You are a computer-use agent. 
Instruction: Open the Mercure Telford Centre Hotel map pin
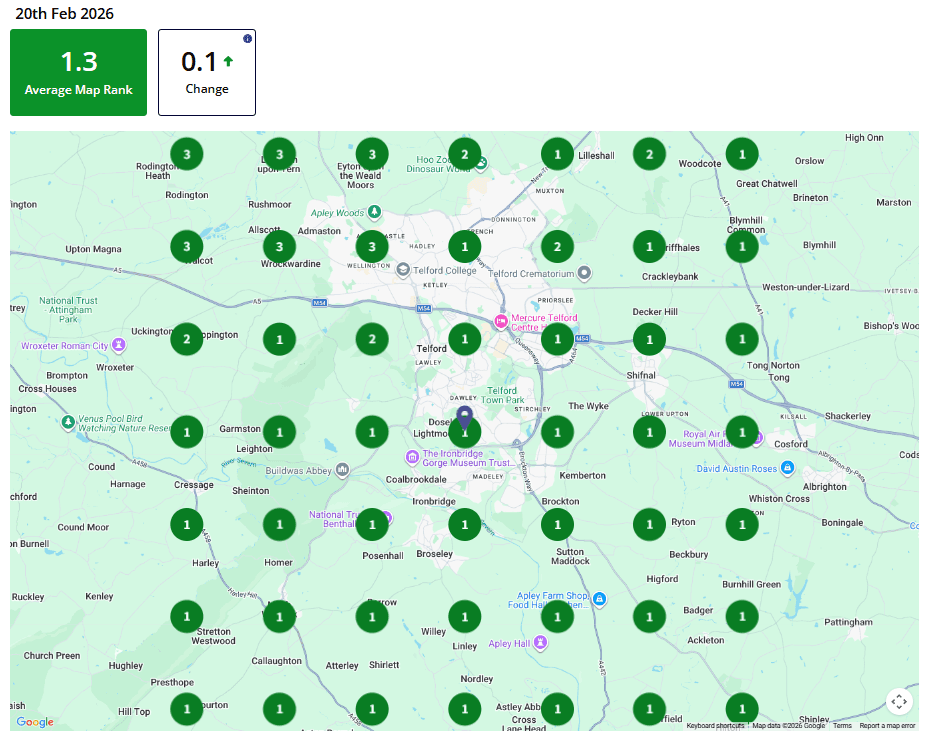coord(500,320)
